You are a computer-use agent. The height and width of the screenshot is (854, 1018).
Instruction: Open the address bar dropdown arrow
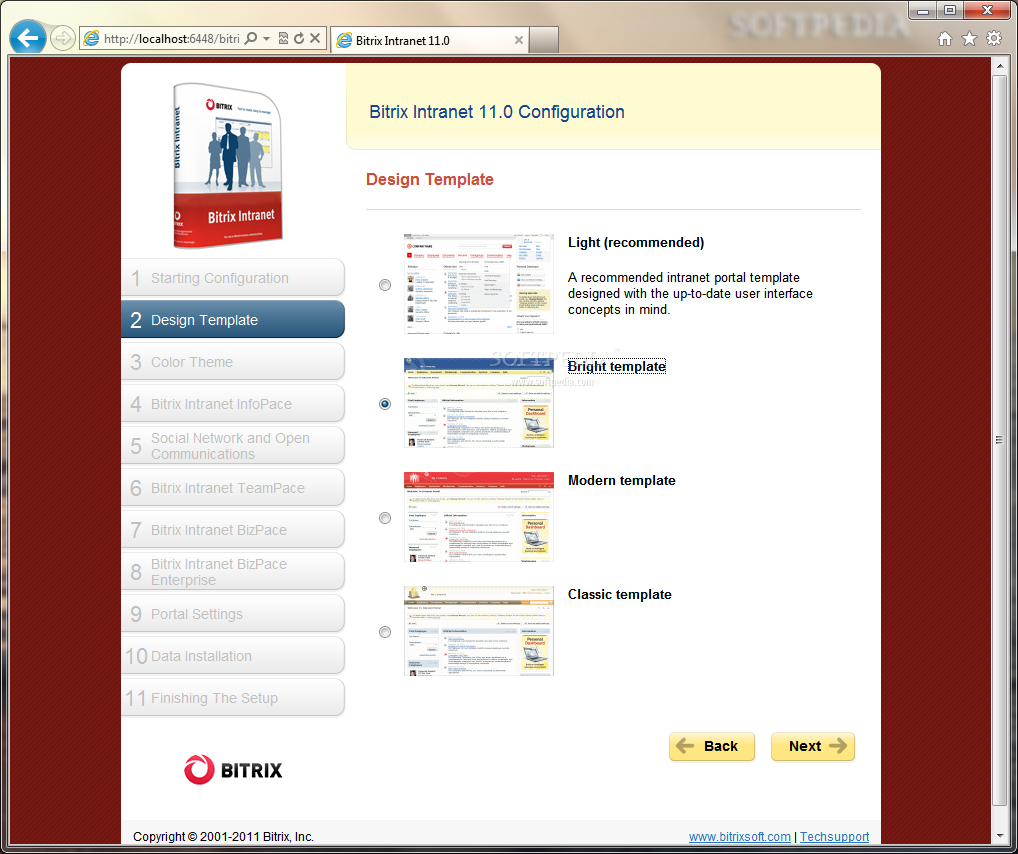pos(266,39)
